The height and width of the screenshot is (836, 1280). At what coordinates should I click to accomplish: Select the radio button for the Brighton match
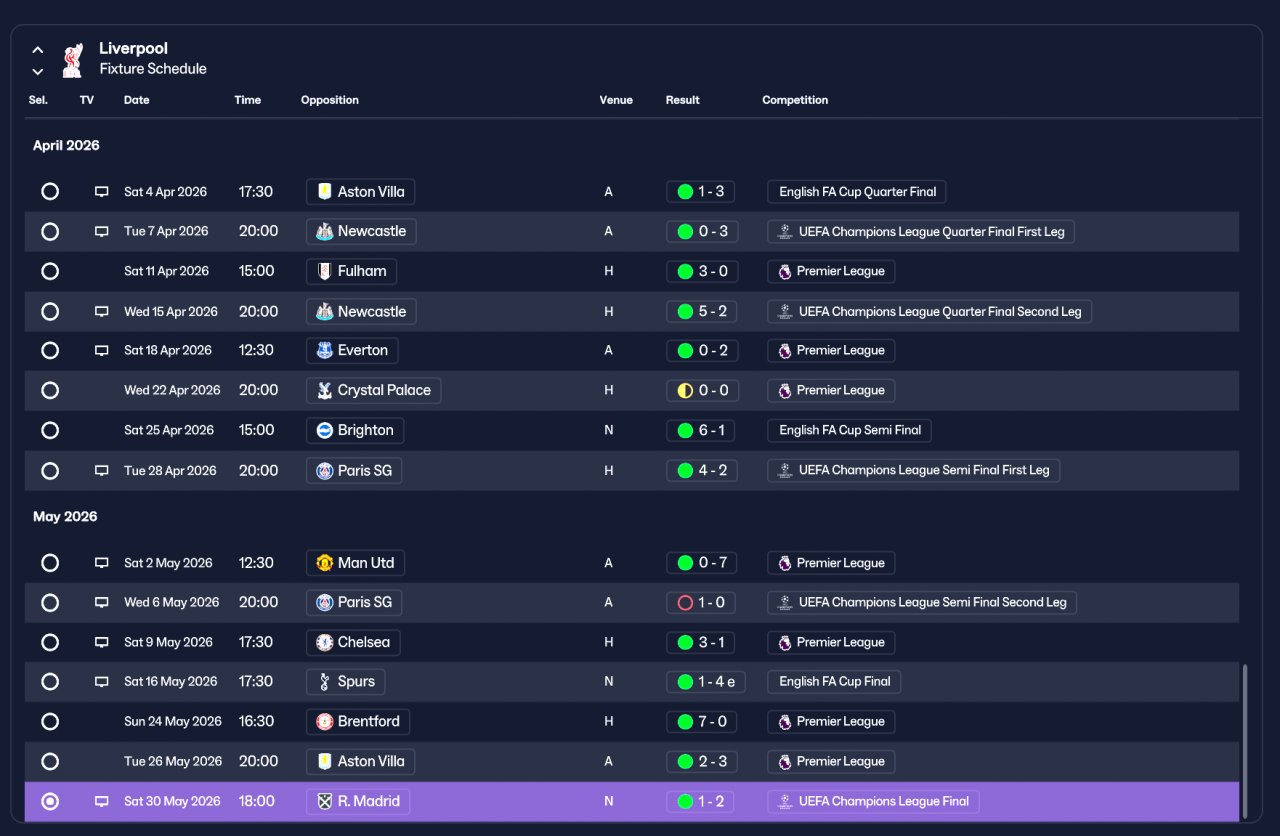point(50,430)
